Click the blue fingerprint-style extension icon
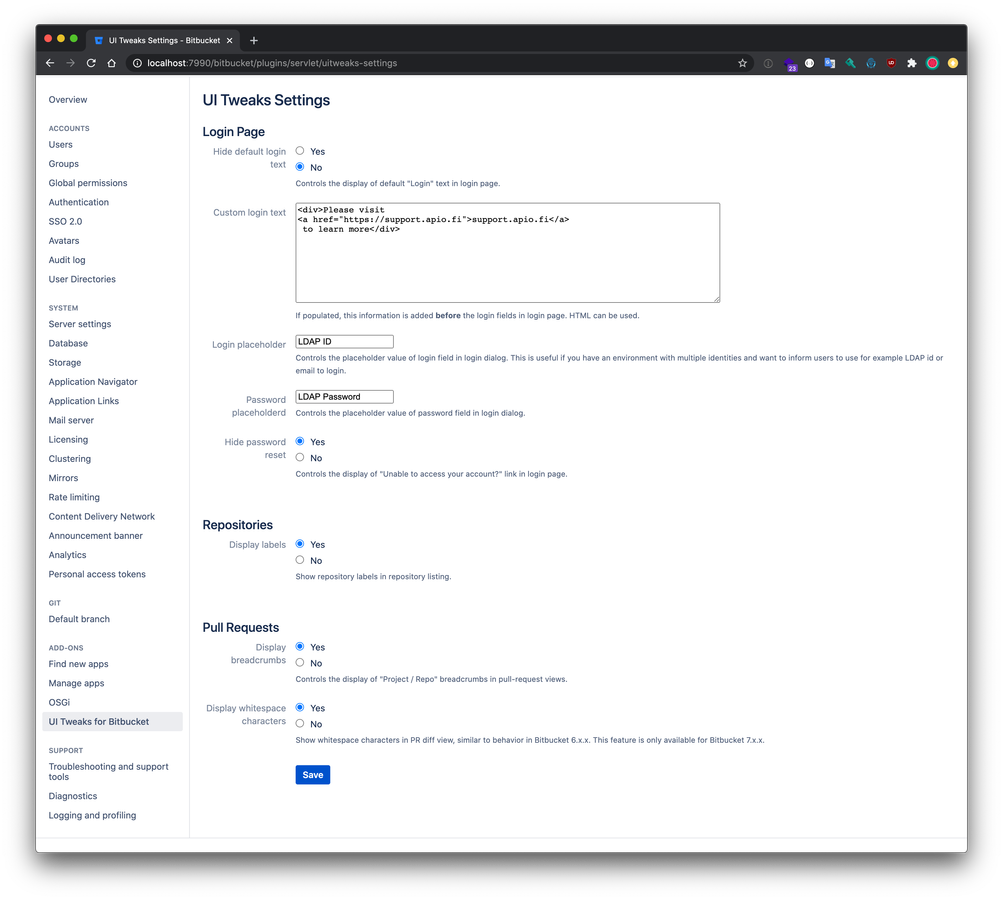Image resolution: width=1003 pixels, height=900 pixels. click(871, 63)
